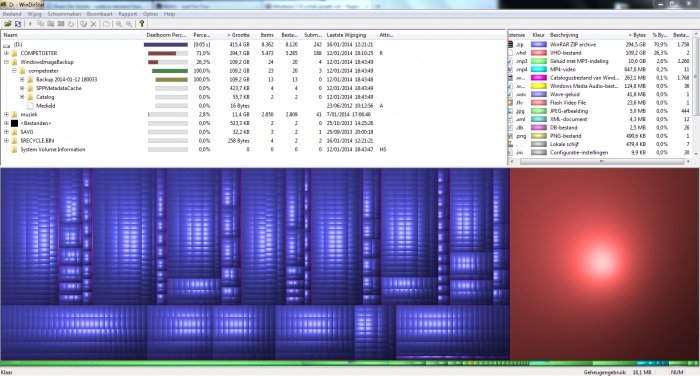The height and width of the screenshot is (376, 700).
Task: Expand the COMPETOETER folder node
Action: coord(6,53)
